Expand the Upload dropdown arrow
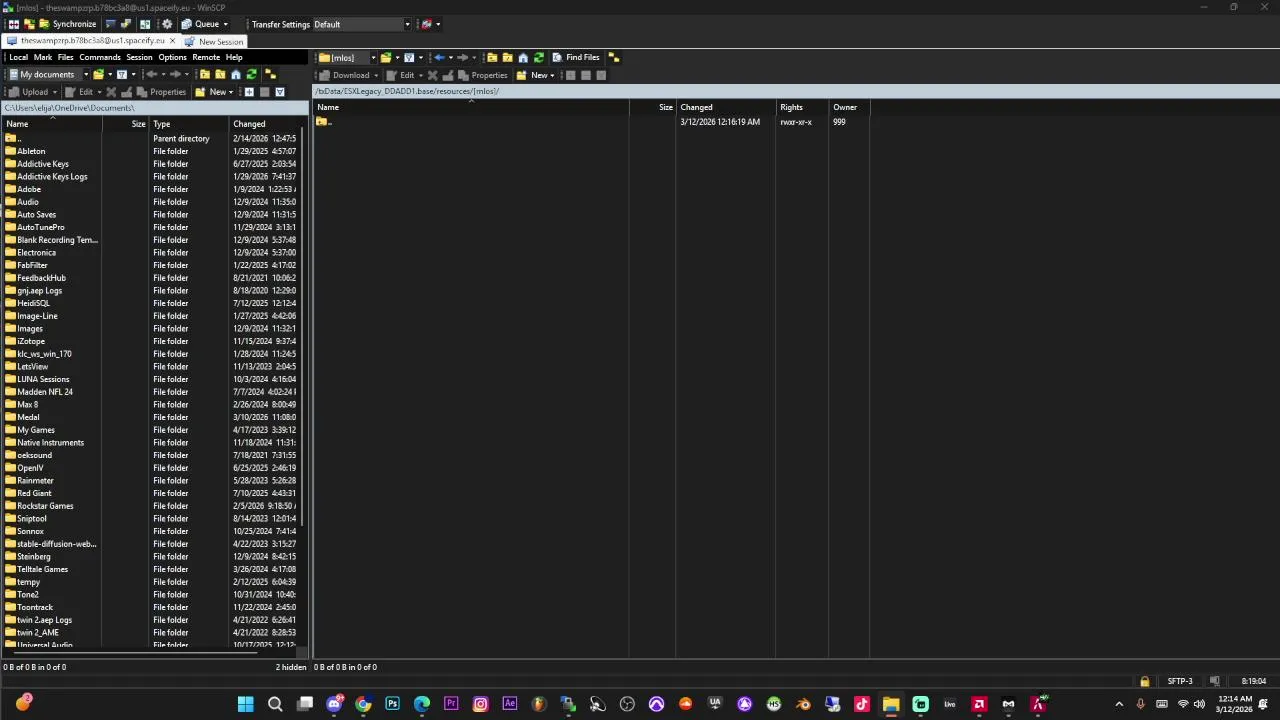1280x720 pixels. click(55, 92)
